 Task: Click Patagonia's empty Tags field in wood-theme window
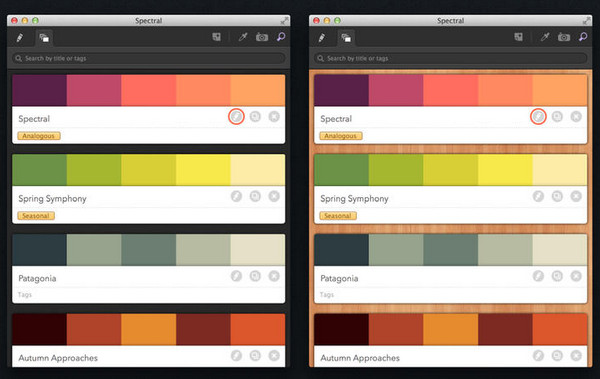(327, 295)
